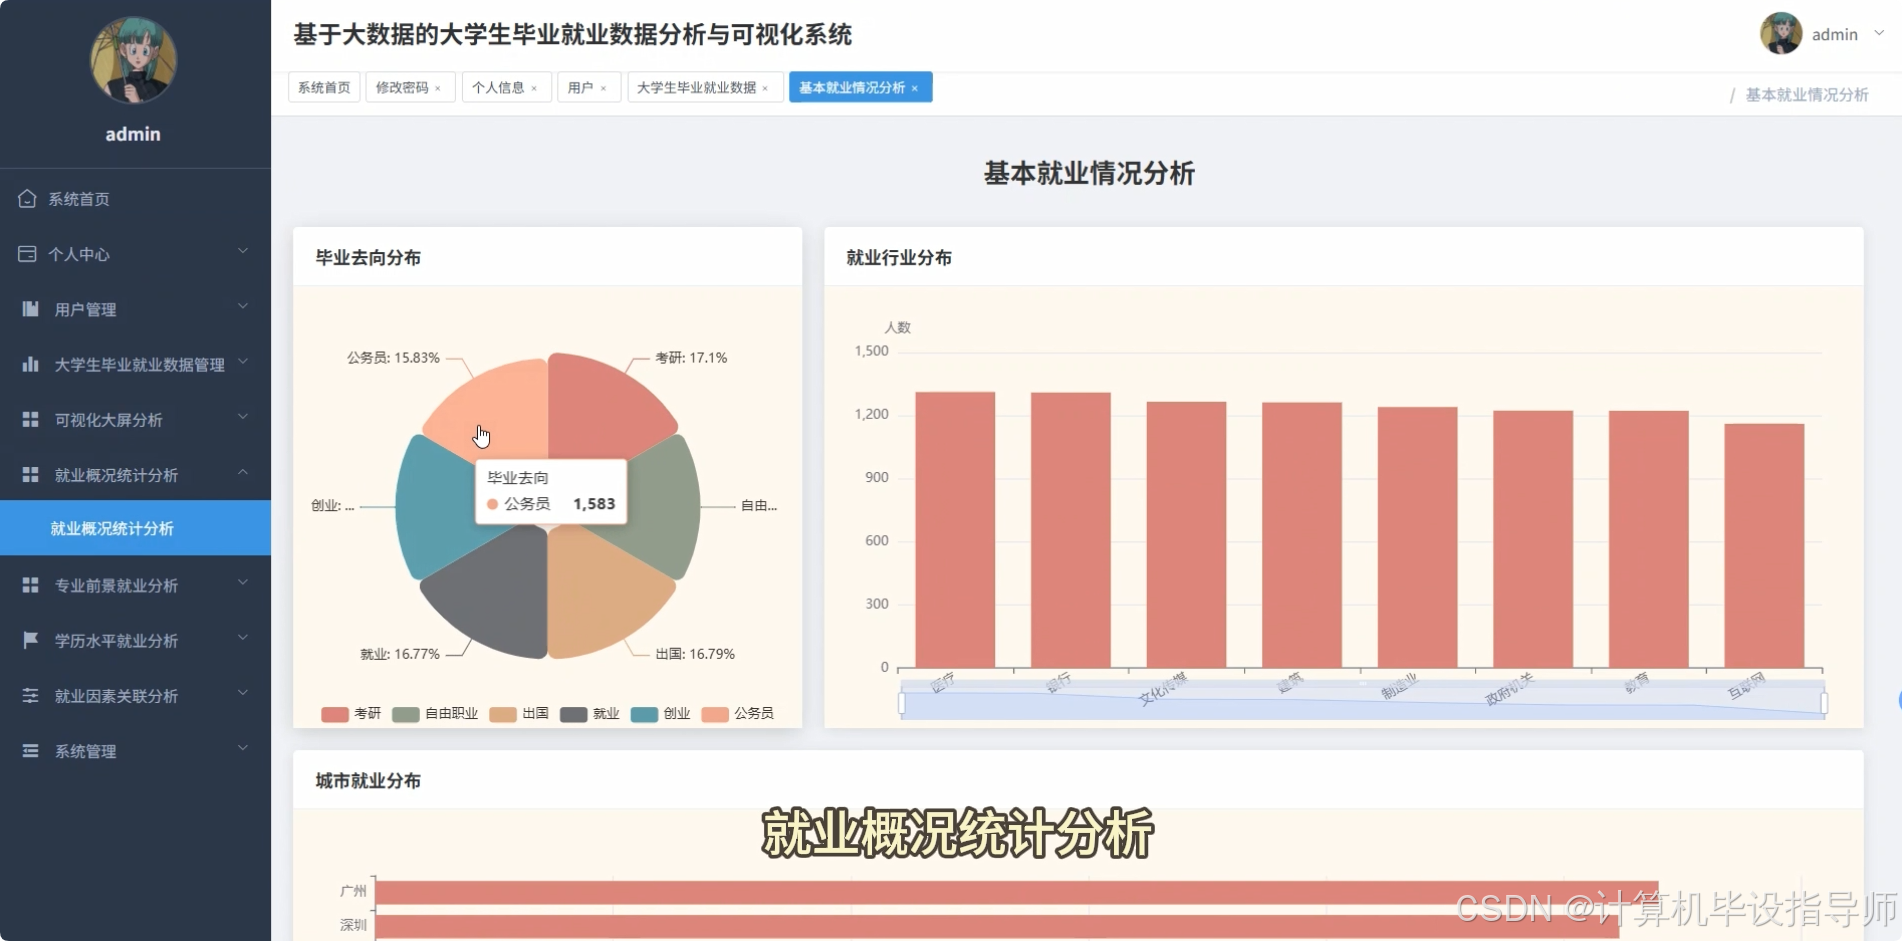Click the 系统管理 list icon
The width and height of the screenshot is (1902, 941).
pos(28,750)
